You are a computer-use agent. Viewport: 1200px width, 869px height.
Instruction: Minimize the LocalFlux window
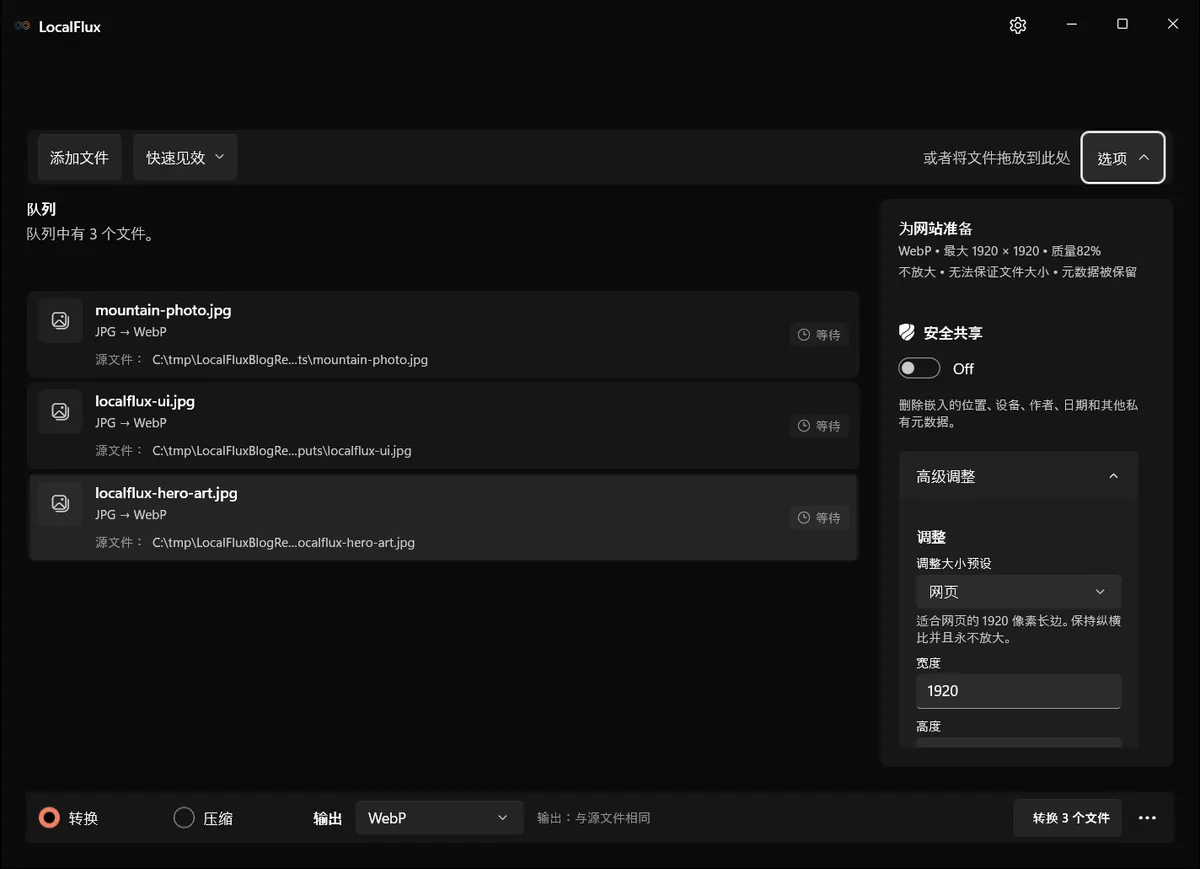point(1071,25)
